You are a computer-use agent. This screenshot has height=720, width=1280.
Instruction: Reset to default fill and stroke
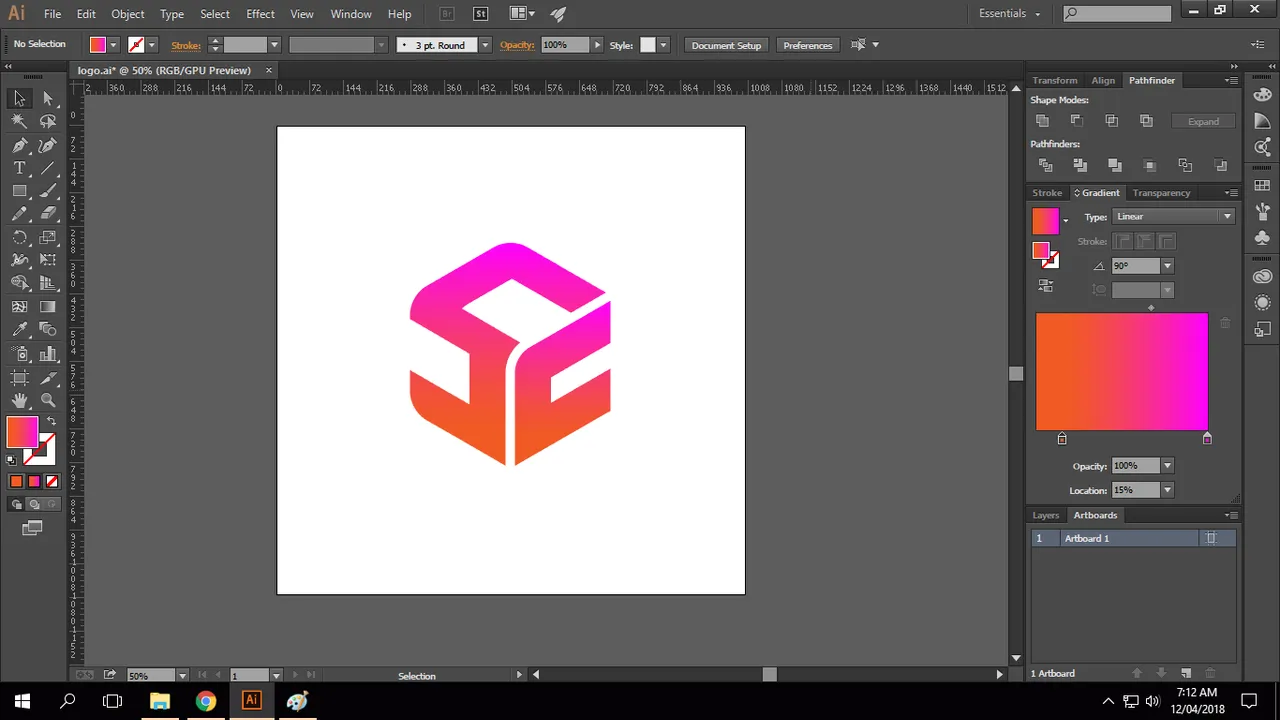coord(11,460)
